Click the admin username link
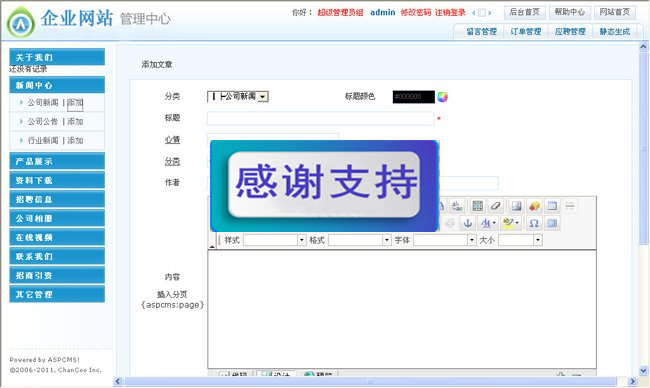 [x=383, y=12]
